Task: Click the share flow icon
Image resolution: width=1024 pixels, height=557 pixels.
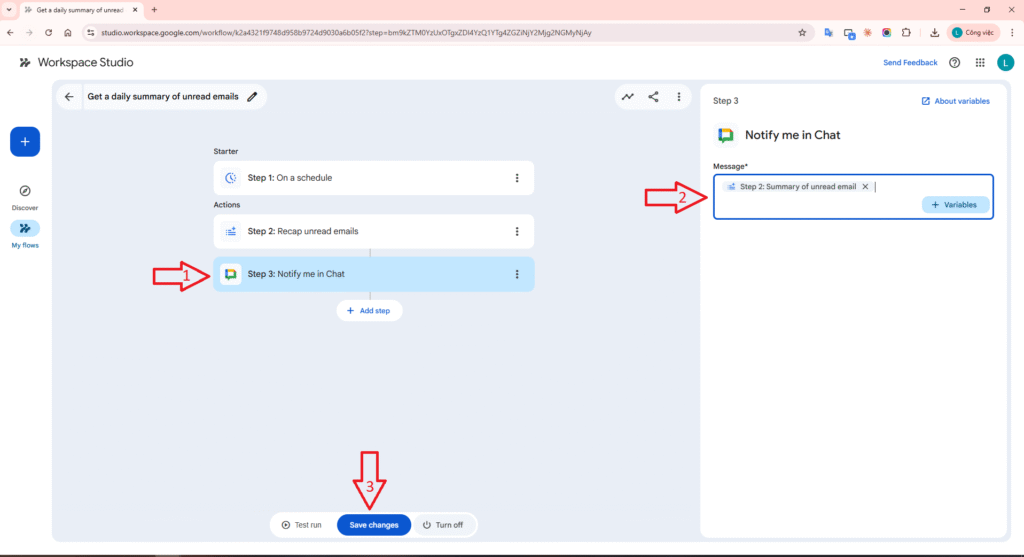Action: tap(653, 97)
